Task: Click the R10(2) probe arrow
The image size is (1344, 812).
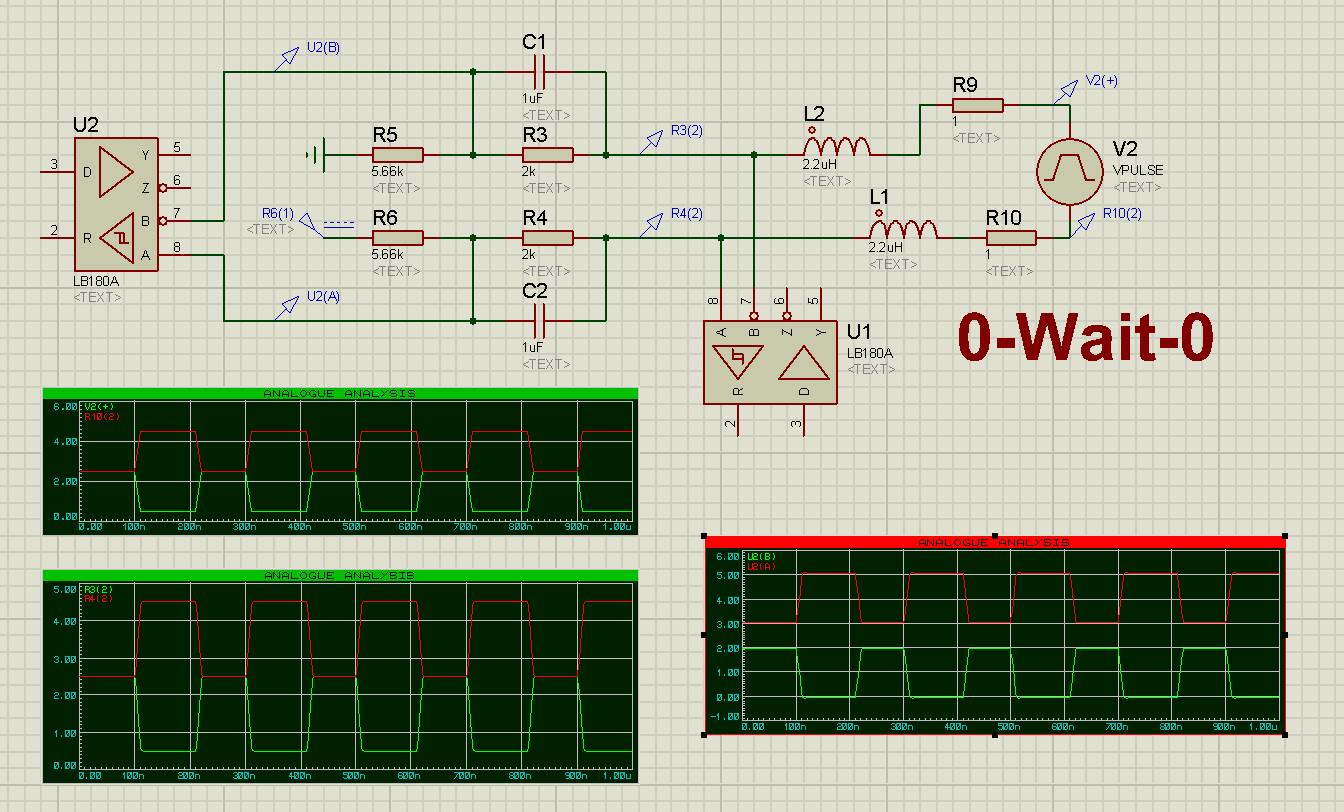Action: point(1084,219)
